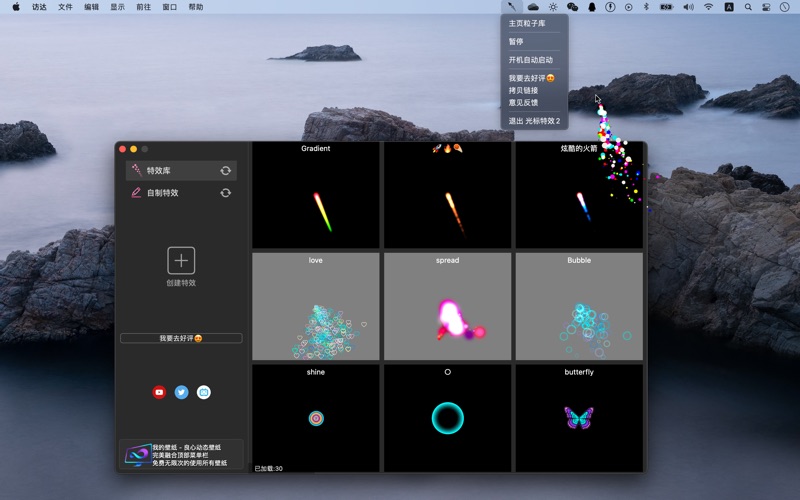Image resolution: width=800 pixels, height=500 pixels.
Task: Toggle 暂停 to pause cursor effects
Action: coord(516,42)
